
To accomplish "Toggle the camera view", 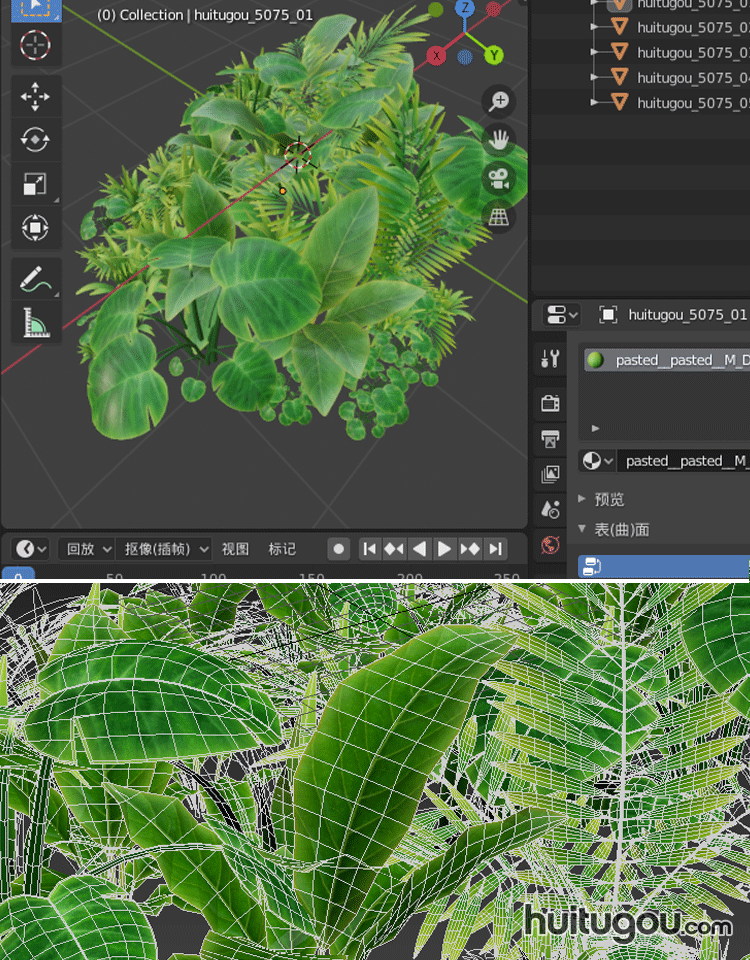I will pos(498,179).
